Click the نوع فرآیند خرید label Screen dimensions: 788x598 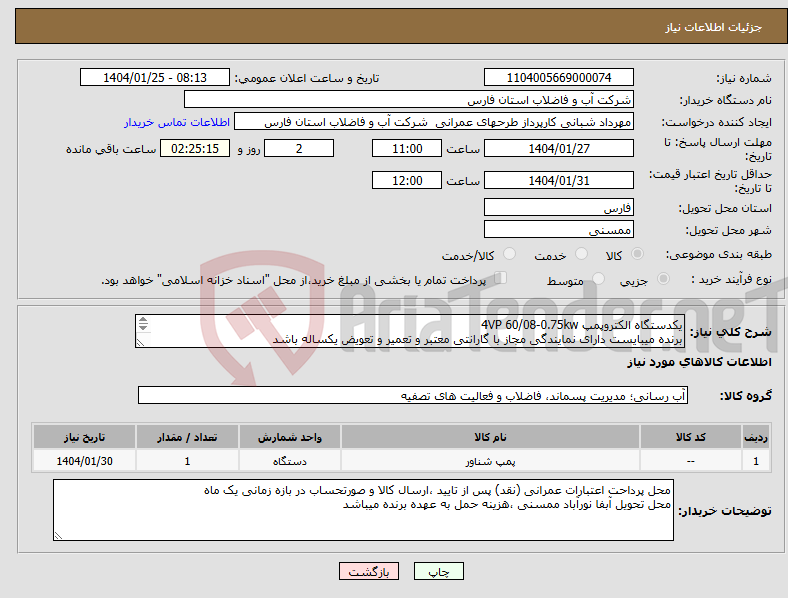tap(731, 279)
